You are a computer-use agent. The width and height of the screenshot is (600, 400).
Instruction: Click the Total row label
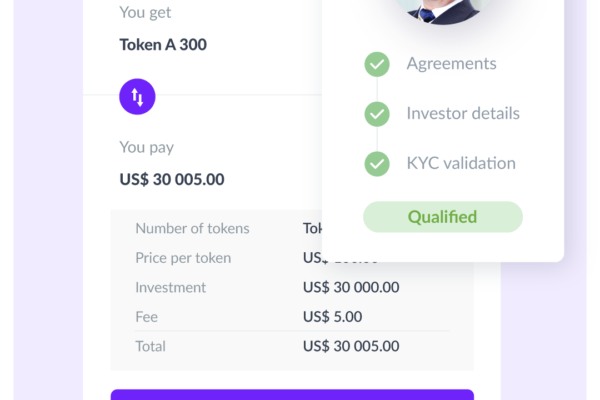pos(150,346)
